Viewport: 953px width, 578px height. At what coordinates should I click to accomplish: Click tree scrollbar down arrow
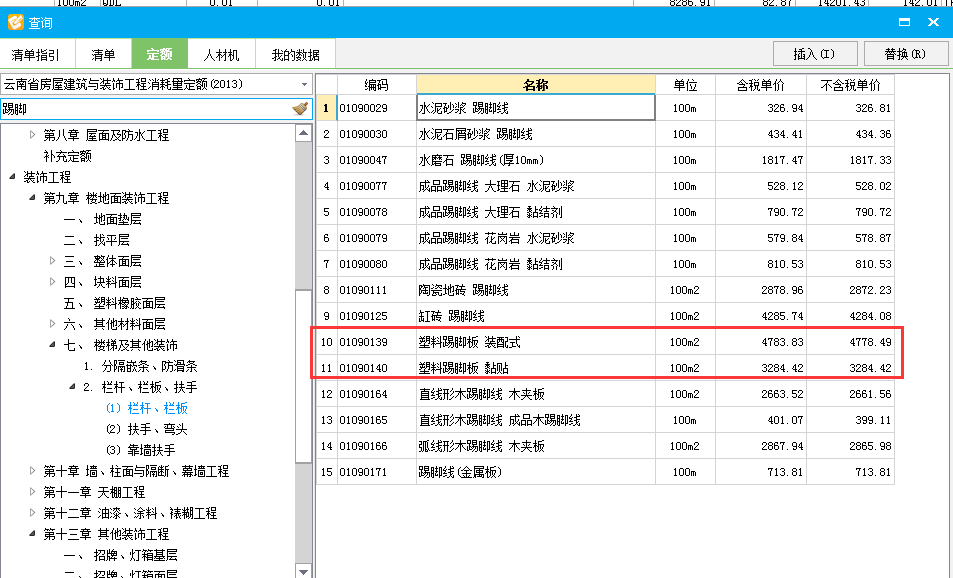[303, 571]
